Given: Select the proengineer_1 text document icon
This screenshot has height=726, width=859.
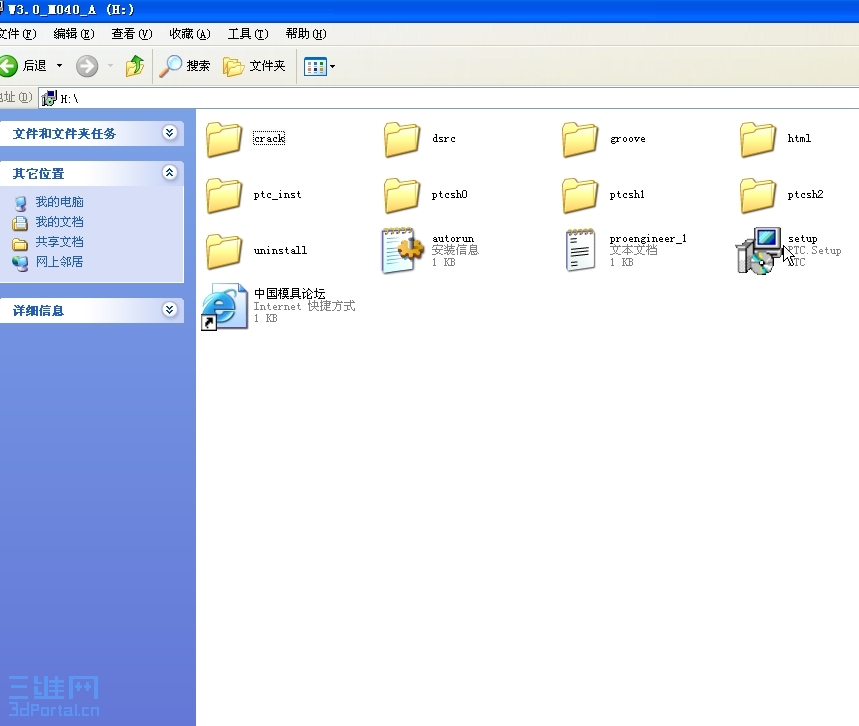Looking at the screenshot, I should point(580,250).
